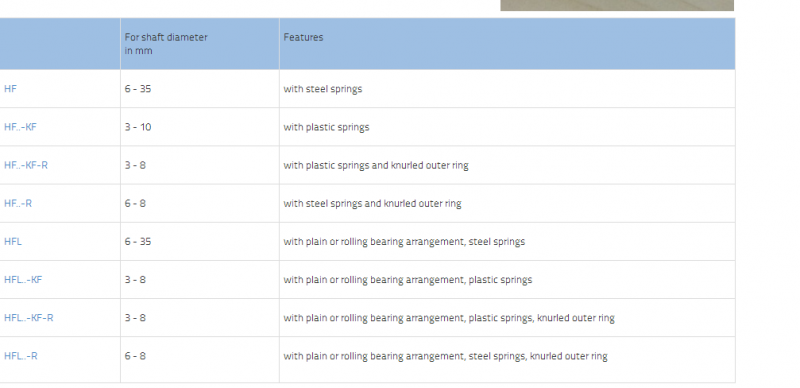Image resolution: width=800 pixels, height=388 pixels.
Task: Click the product image thumbnail above table
Action: [617, 5]
